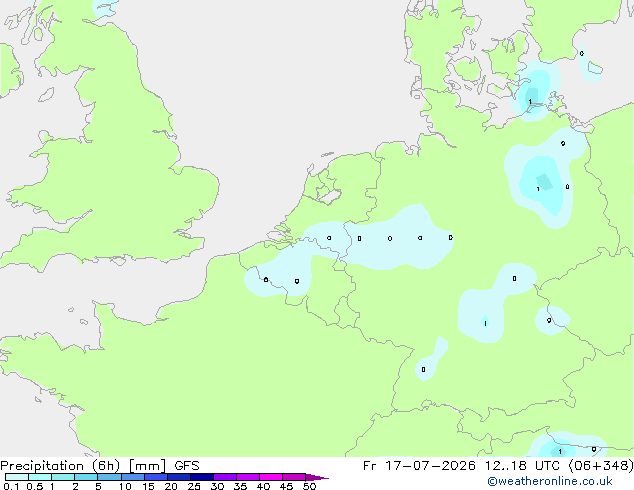634x490 pixels.
Task: Click the '50' legend scale label
Action: click(x=309, y=486)
